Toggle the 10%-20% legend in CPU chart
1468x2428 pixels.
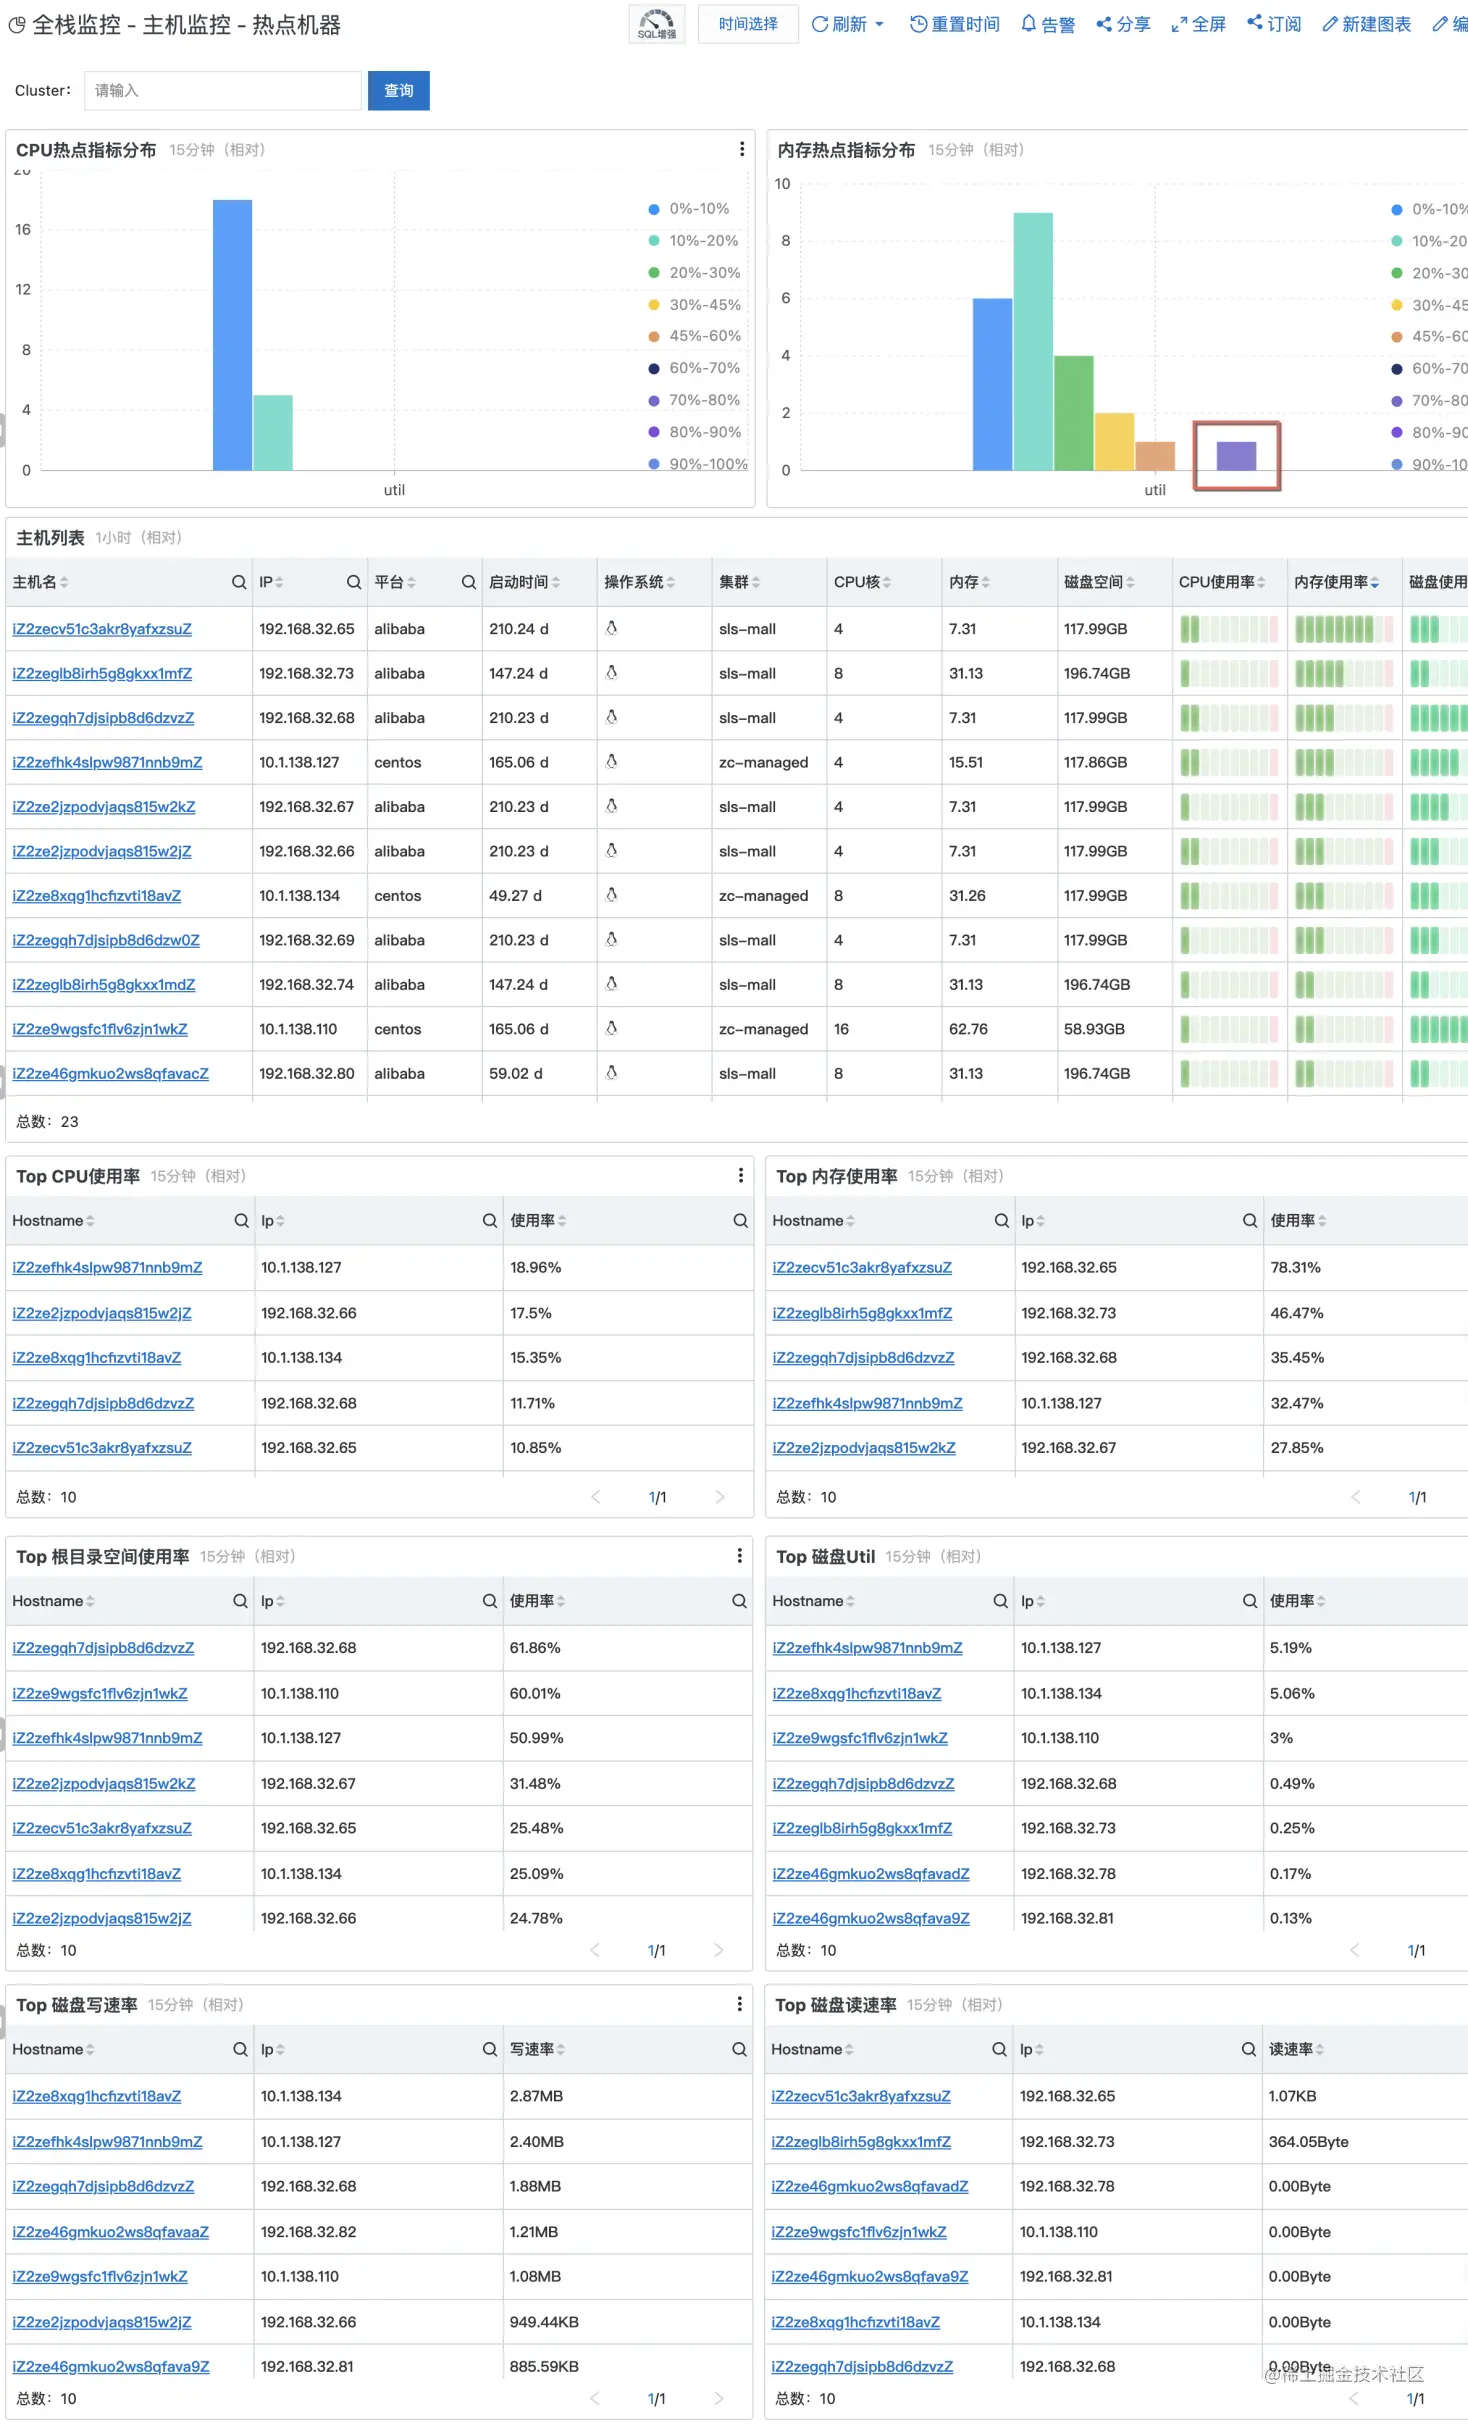[693, 241]
